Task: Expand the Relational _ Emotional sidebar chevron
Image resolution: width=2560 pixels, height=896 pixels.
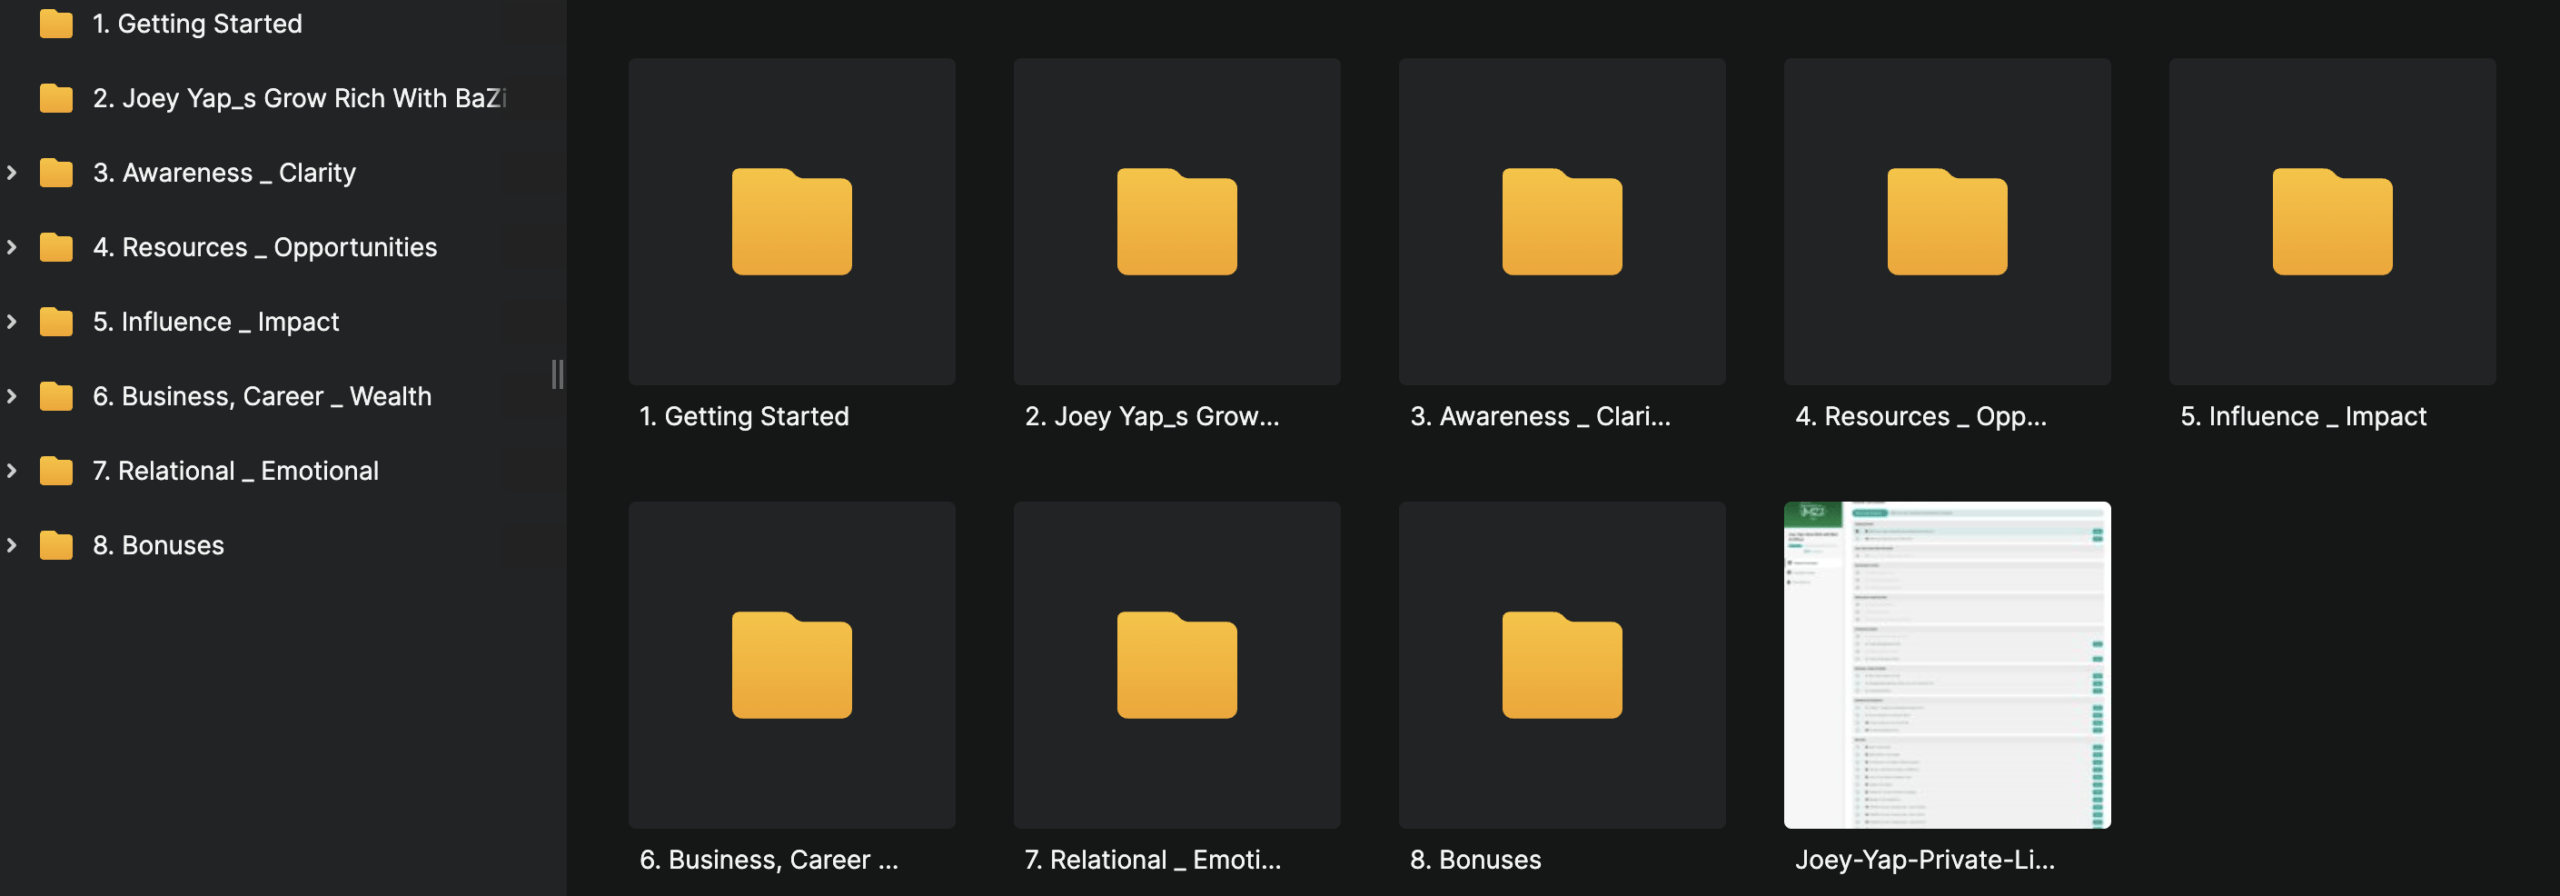Action: pyautogui.click(x=12, y=471)
